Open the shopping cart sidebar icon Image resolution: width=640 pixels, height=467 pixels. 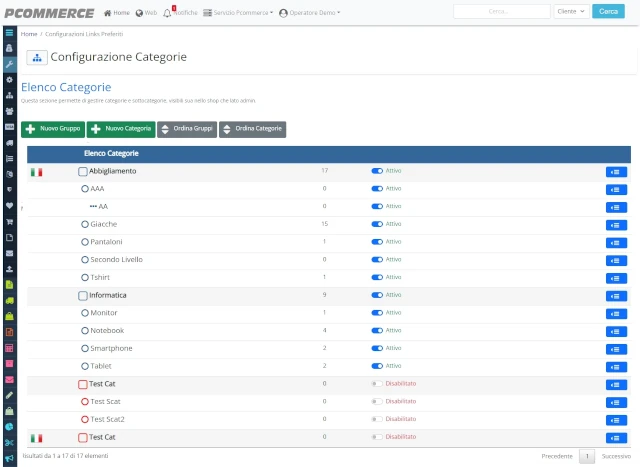click(x=9, y=222)
